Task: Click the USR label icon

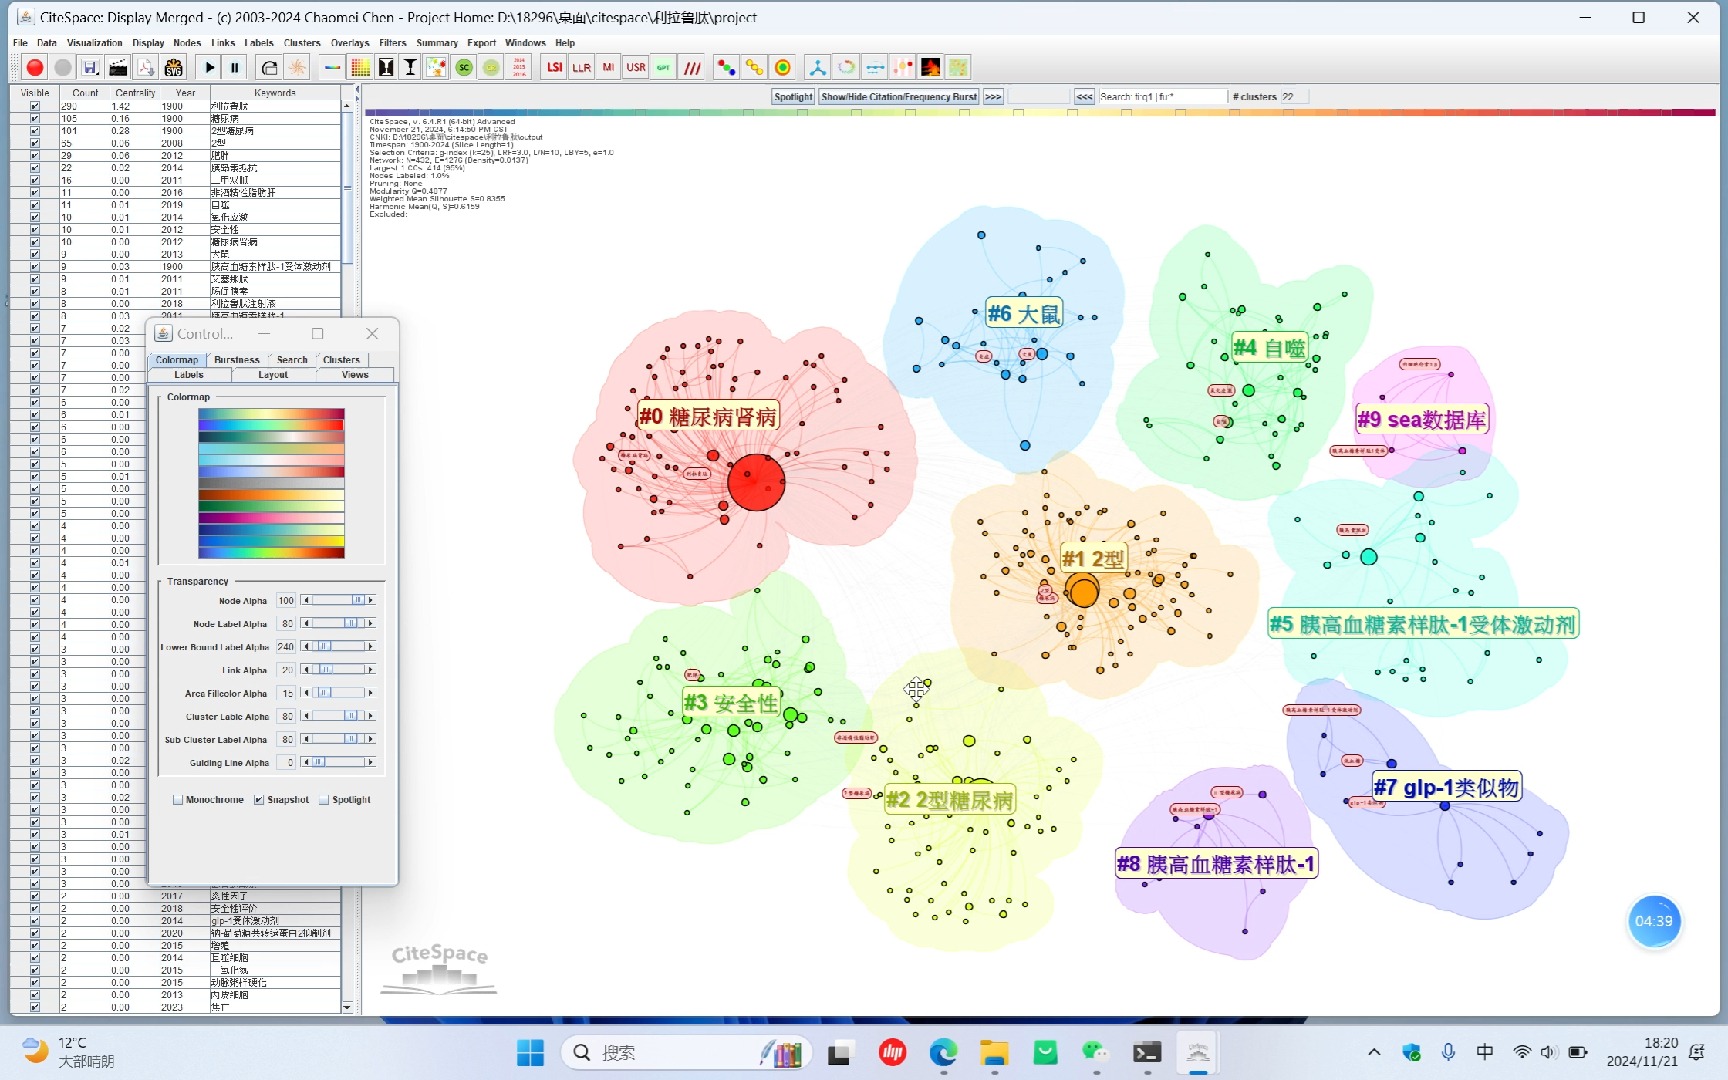Action: (636, 67)
